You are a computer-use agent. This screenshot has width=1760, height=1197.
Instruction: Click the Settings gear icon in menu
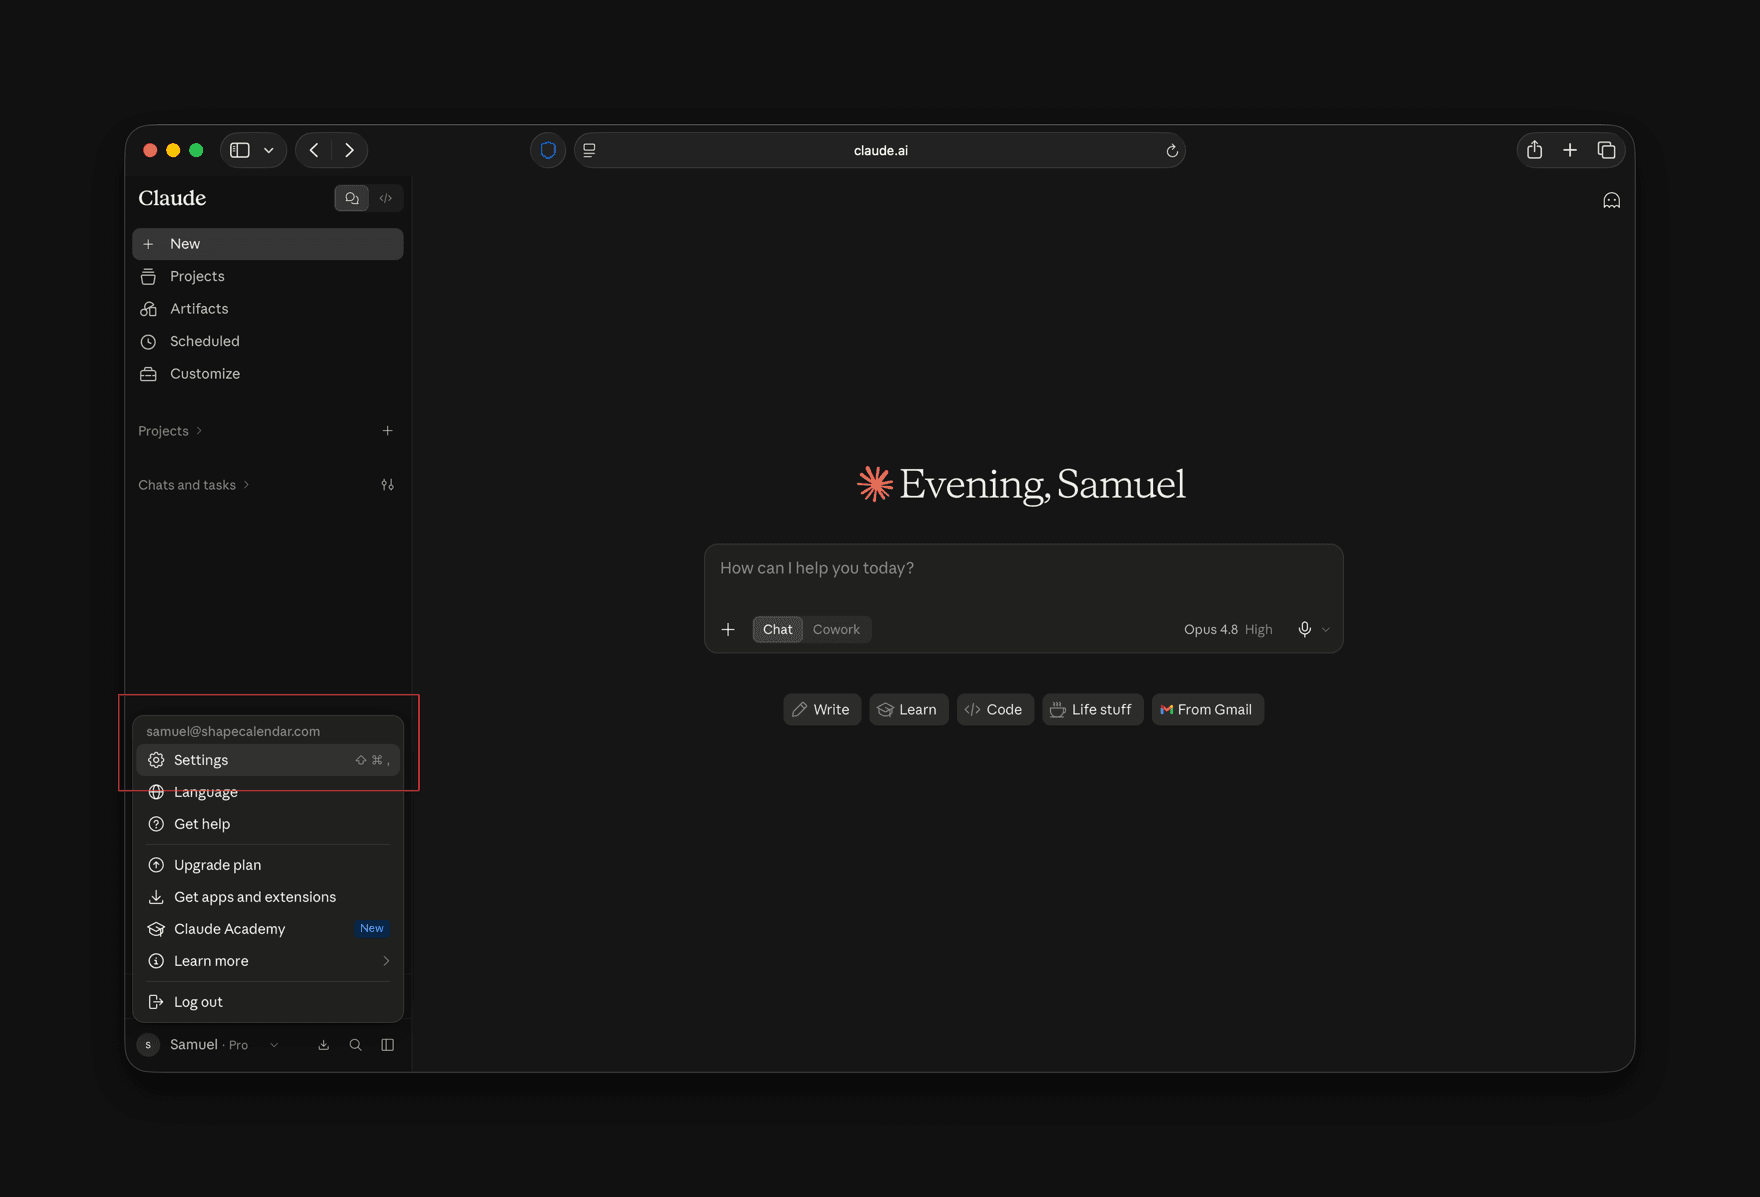156,760
